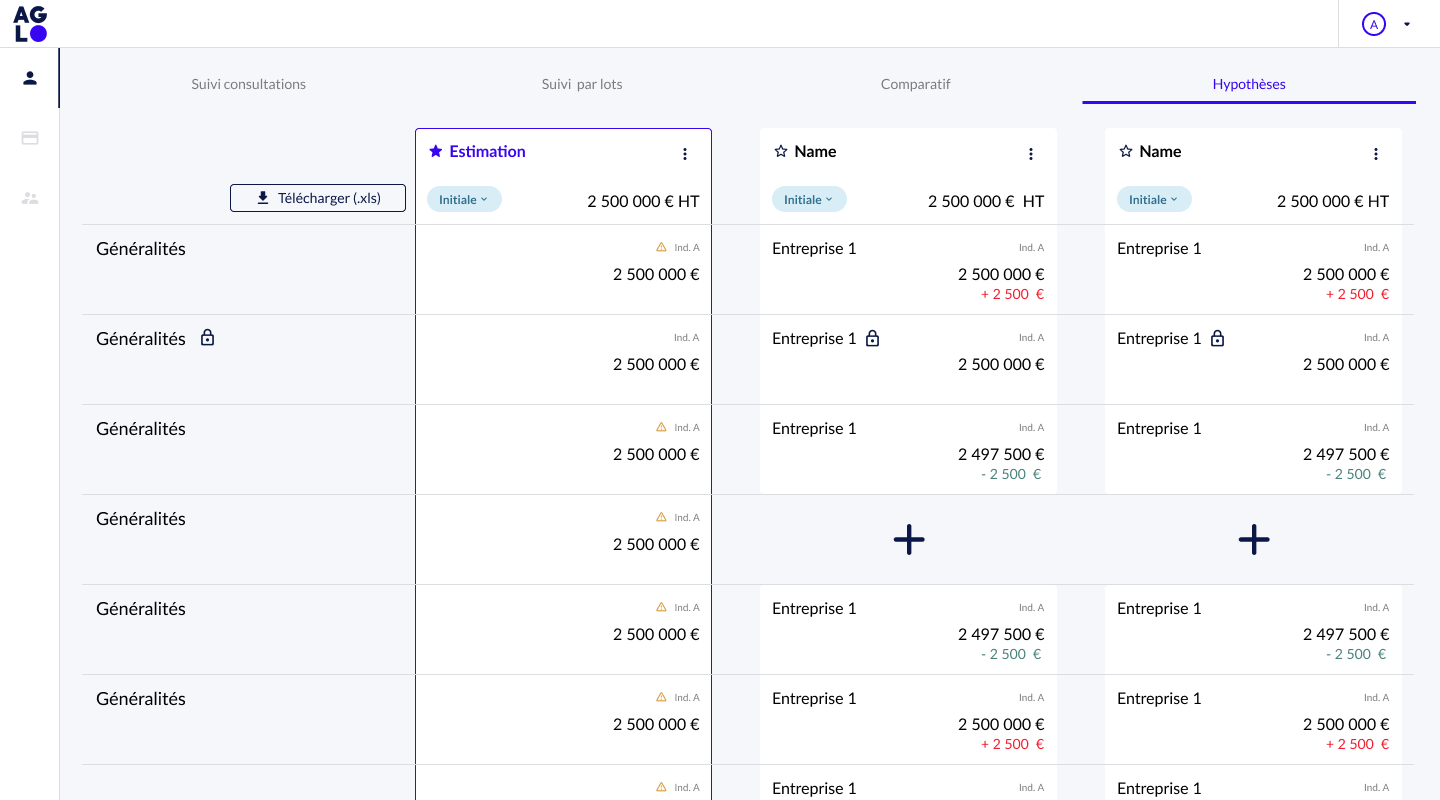Click the Télécharger (.xls) button

tap(318, 198)
